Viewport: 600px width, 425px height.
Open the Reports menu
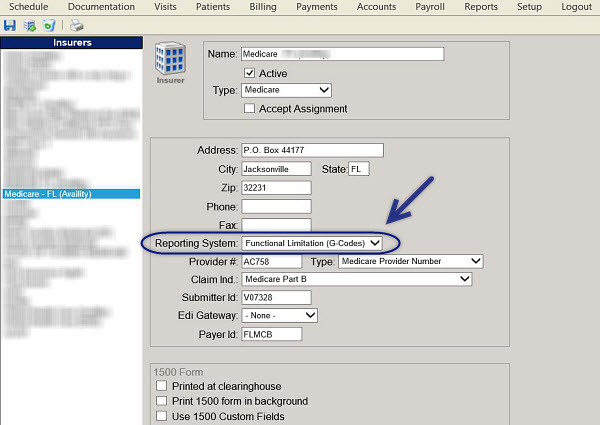[481, 7]
